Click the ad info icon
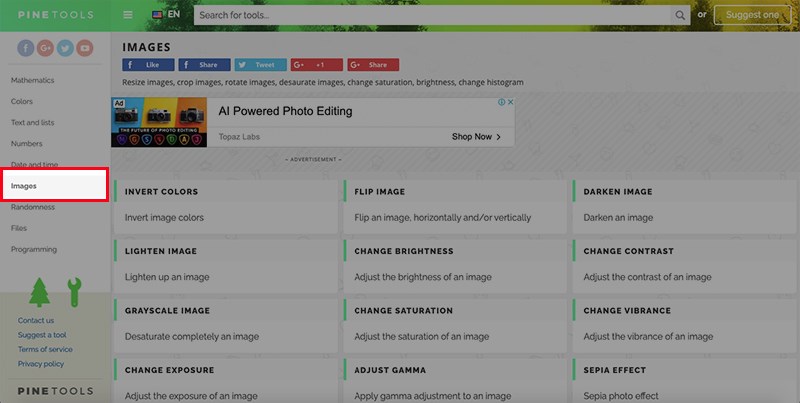This screenshot has height=403, width=800. click(x=502, y=102)
